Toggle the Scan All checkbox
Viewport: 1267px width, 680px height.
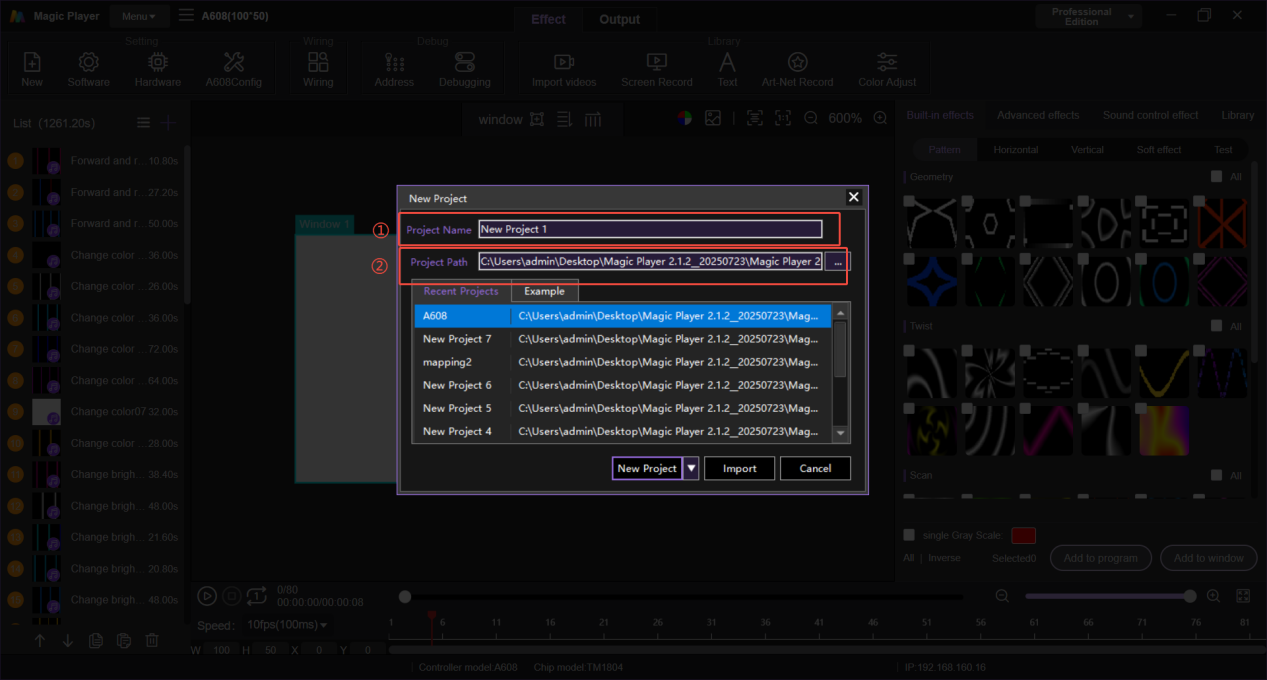click(1217, 476)
